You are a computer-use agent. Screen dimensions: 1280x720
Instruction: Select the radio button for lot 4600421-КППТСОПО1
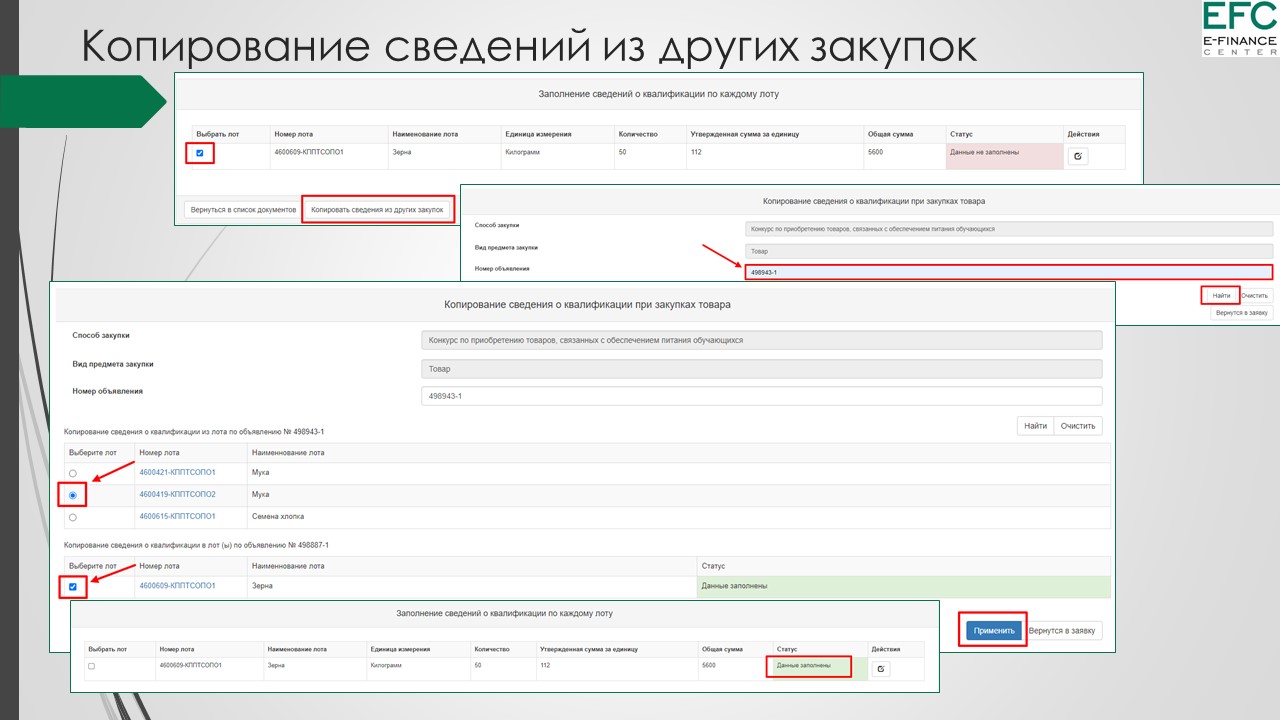click(73, 473)
